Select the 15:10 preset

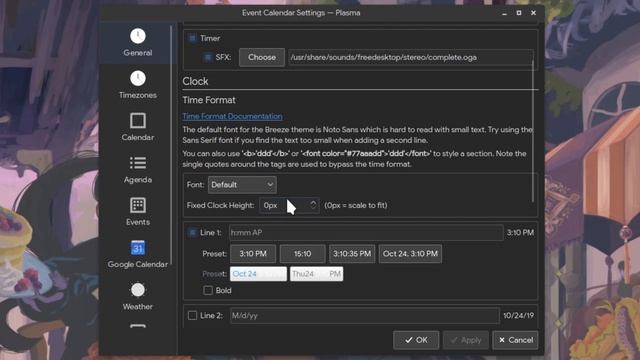[x=302, y=254]
